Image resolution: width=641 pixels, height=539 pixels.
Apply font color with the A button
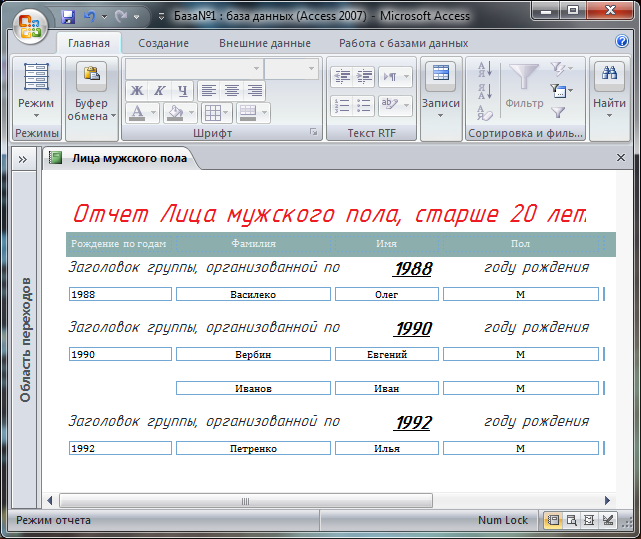pos(137,112)
